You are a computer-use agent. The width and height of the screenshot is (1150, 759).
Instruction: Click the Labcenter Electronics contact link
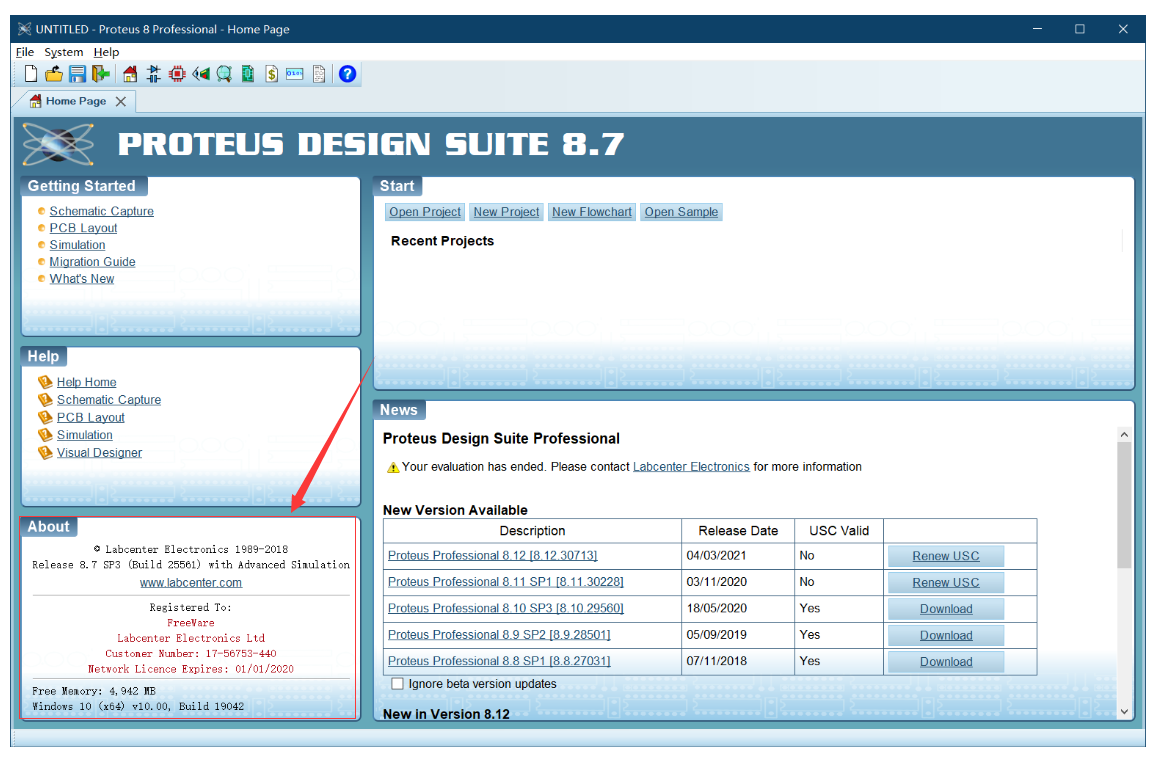pos(691,466)
